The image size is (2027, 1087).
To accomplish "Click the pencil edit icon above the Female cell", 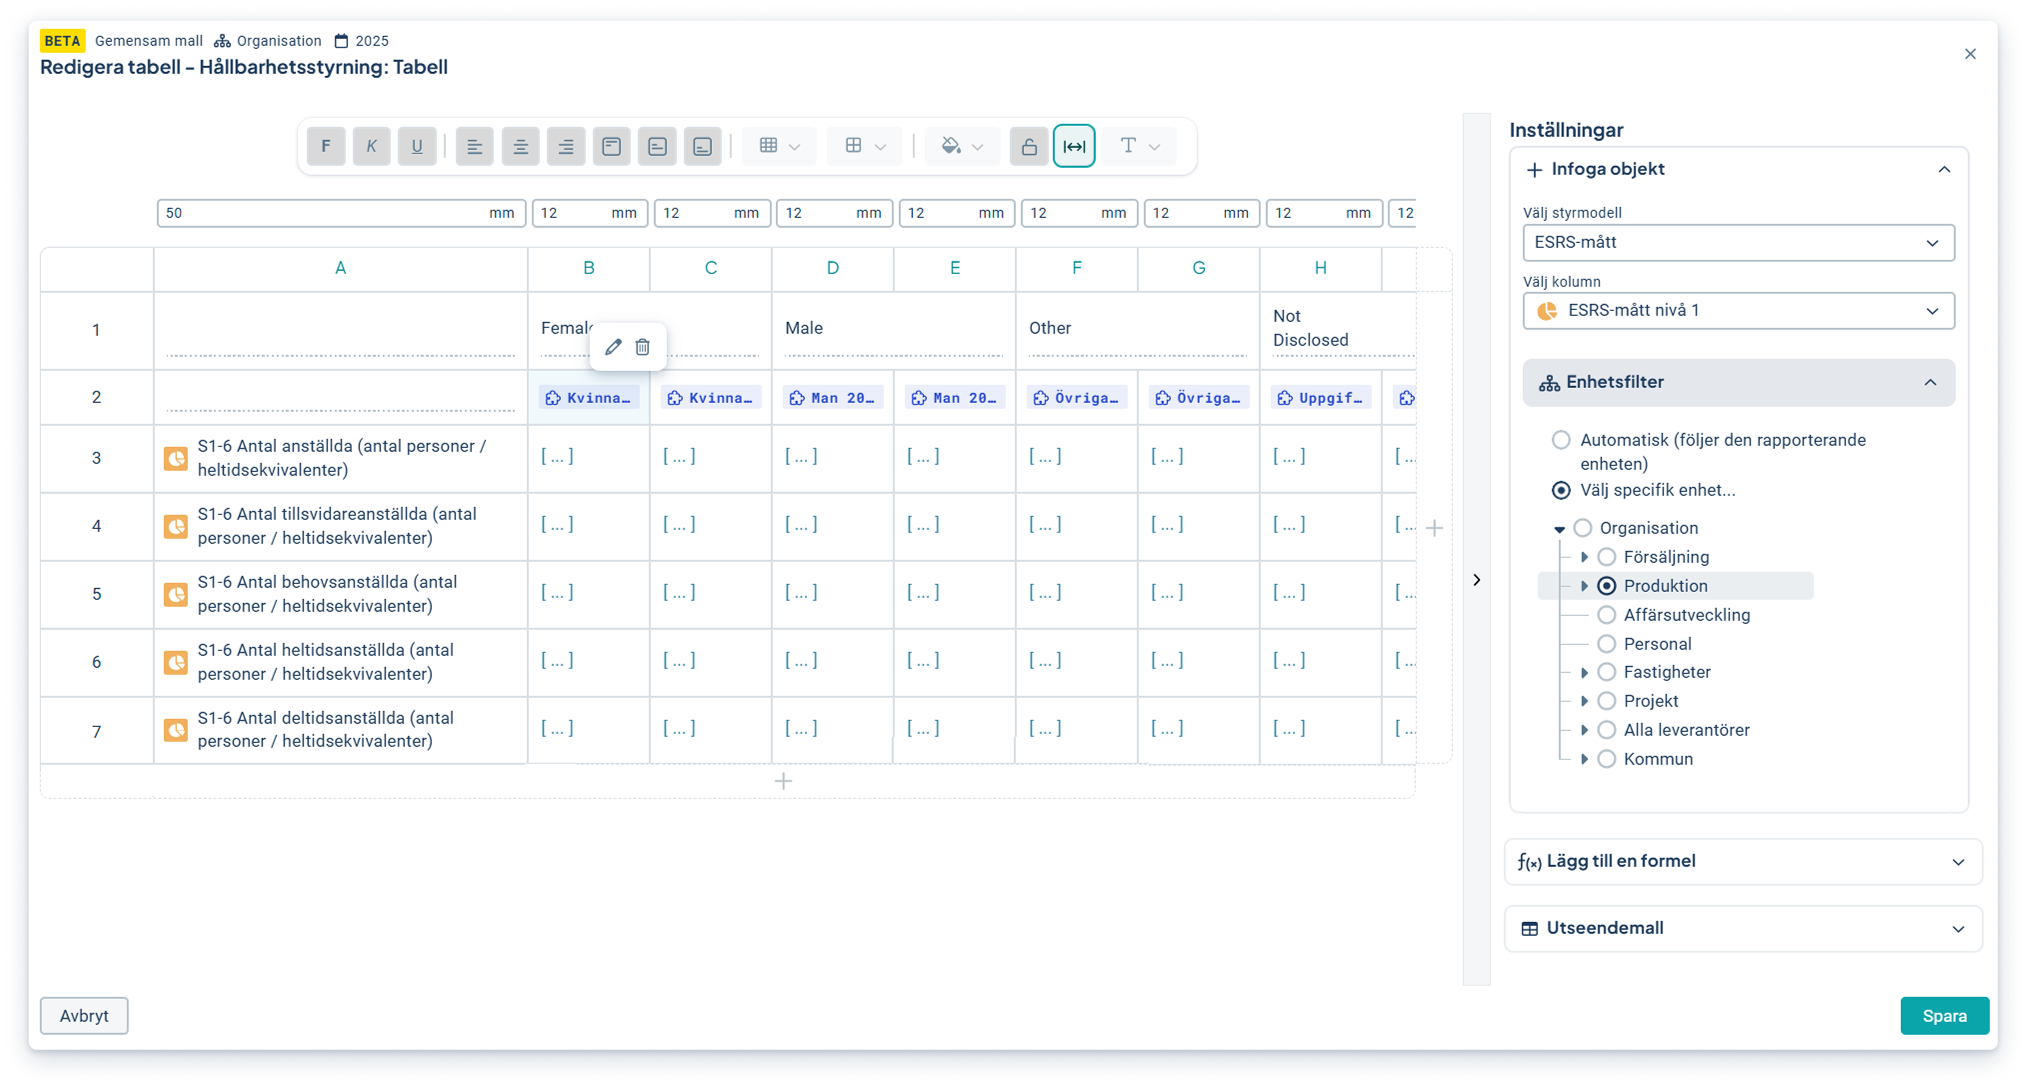I will [x=613, y=347].
